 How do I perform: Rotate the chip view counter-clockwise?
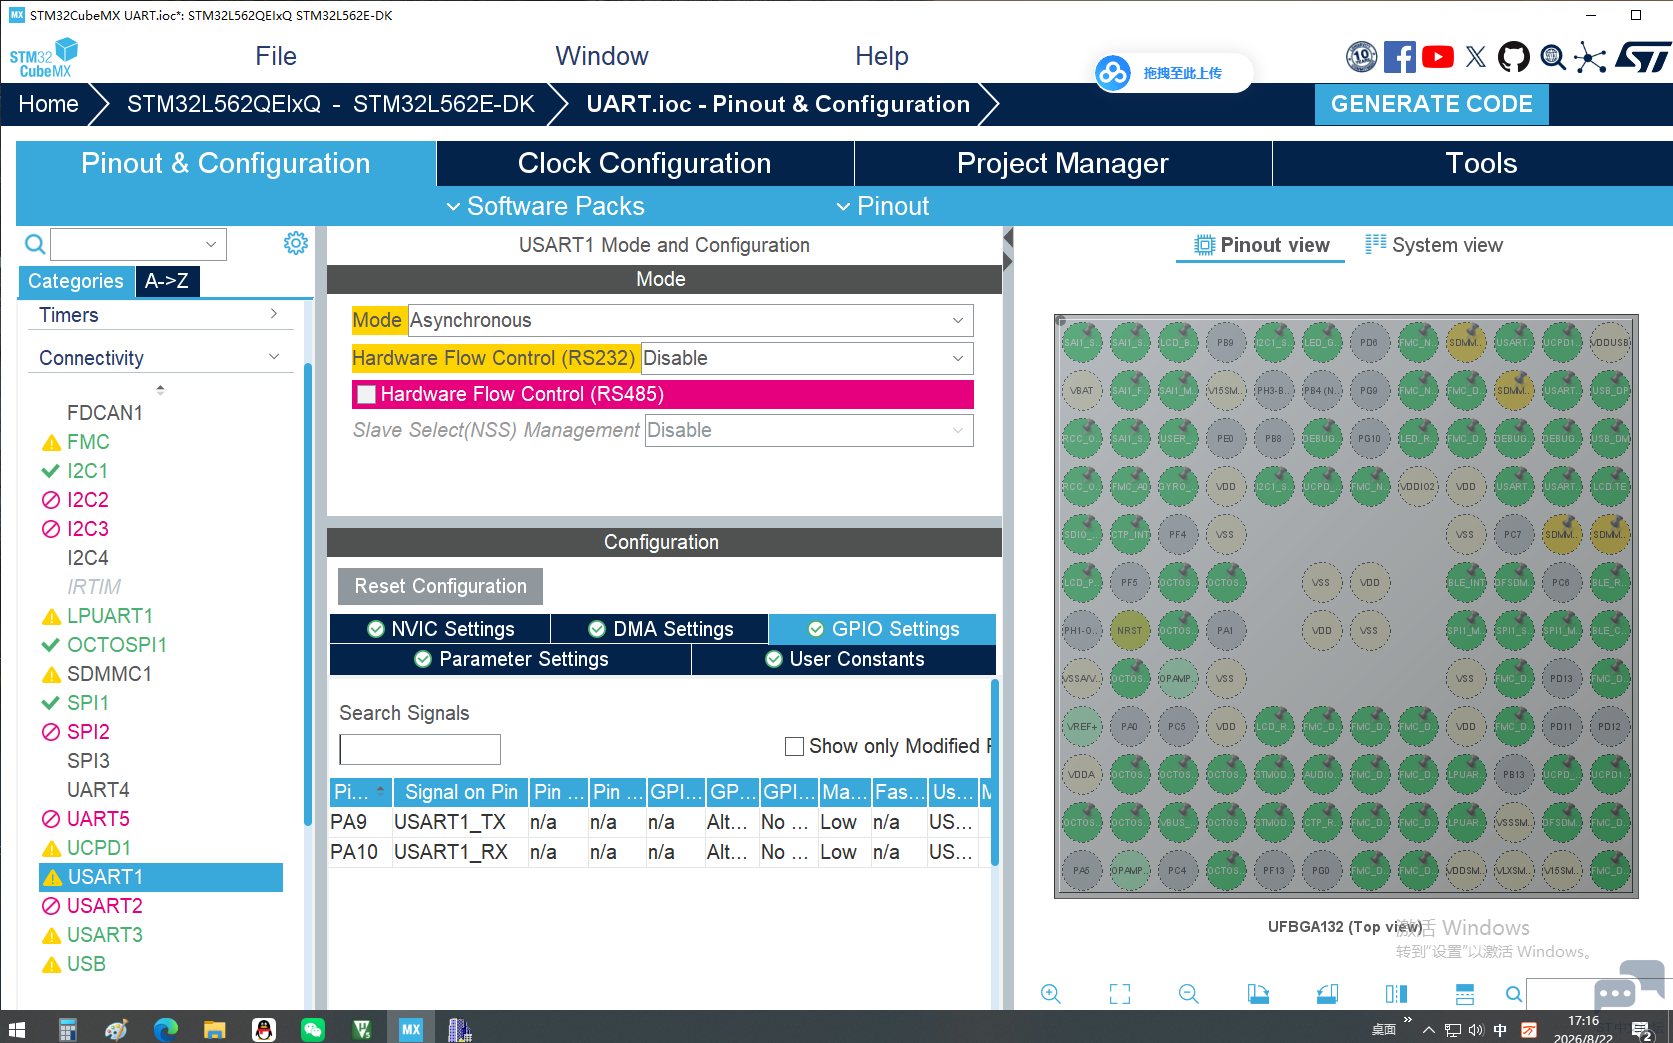point(1327,993)
